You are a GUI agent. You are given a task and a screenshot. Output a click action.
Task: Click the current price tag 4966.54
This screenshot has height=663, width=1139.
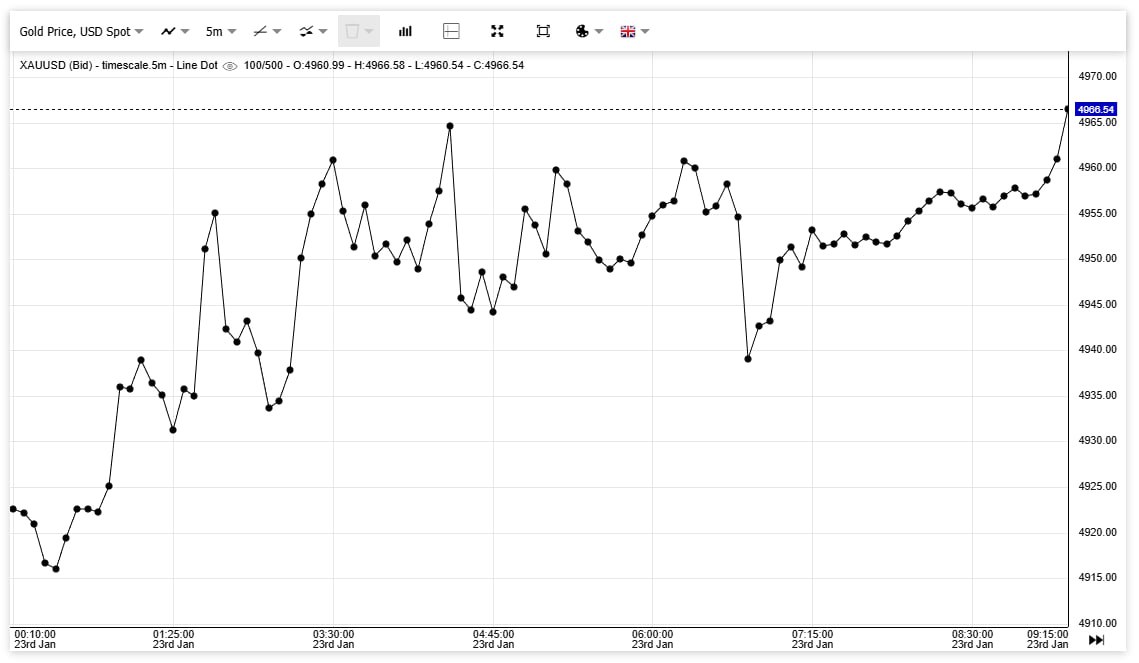tap(1096, 109)
